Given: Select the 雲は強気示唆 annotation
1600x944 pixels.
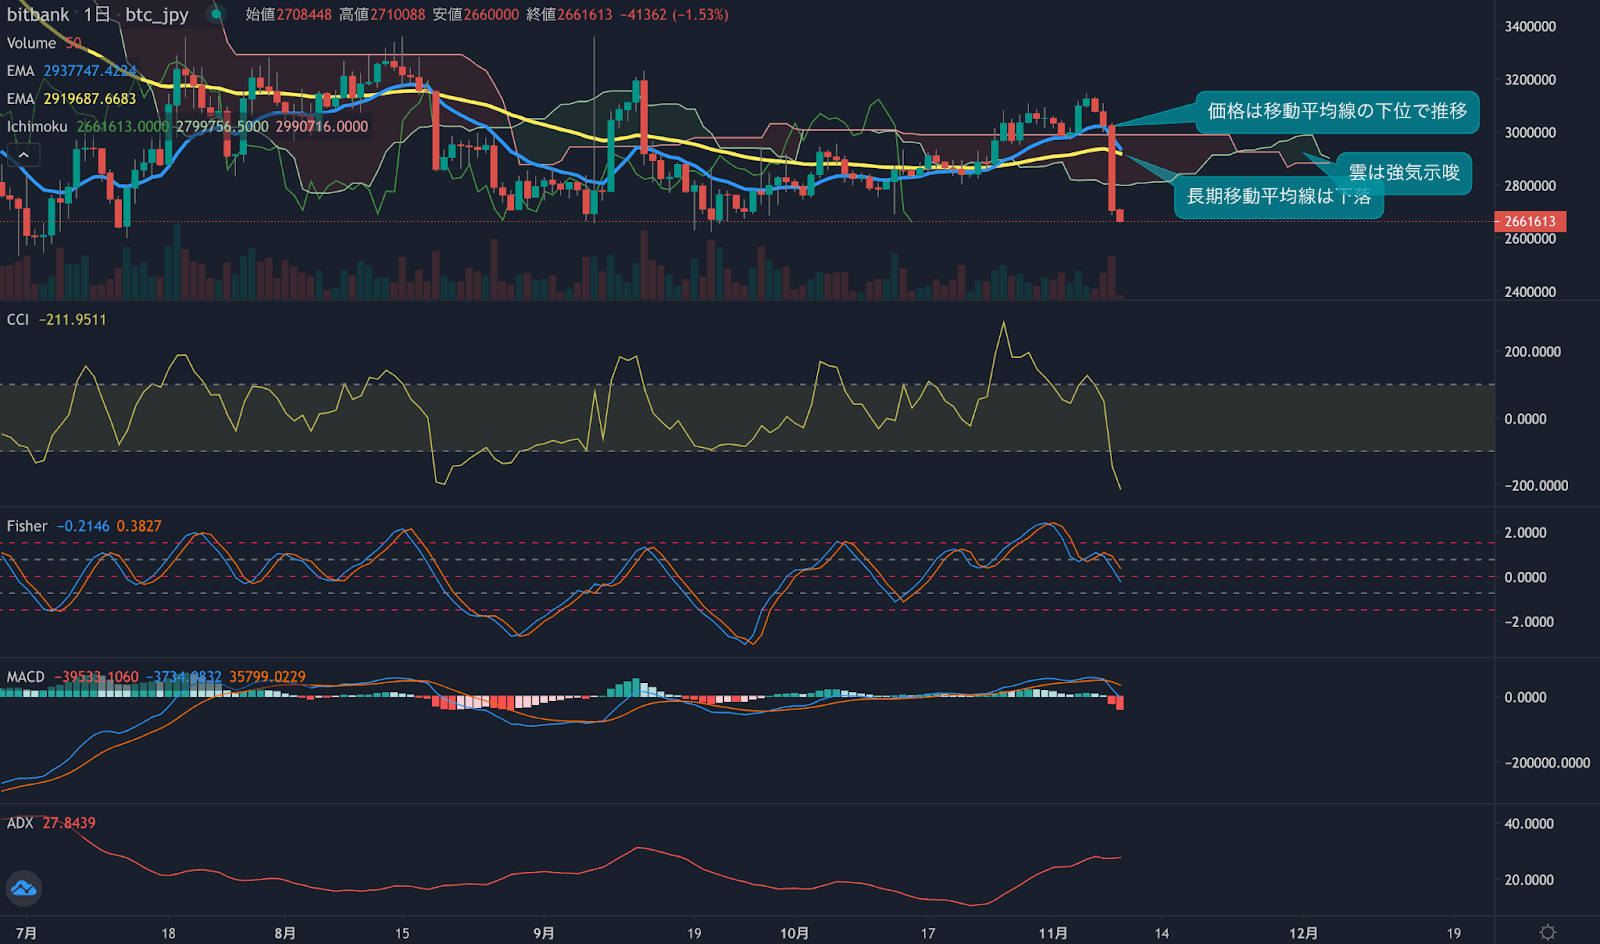Looking at the screenshot, I should [1406, 172].
